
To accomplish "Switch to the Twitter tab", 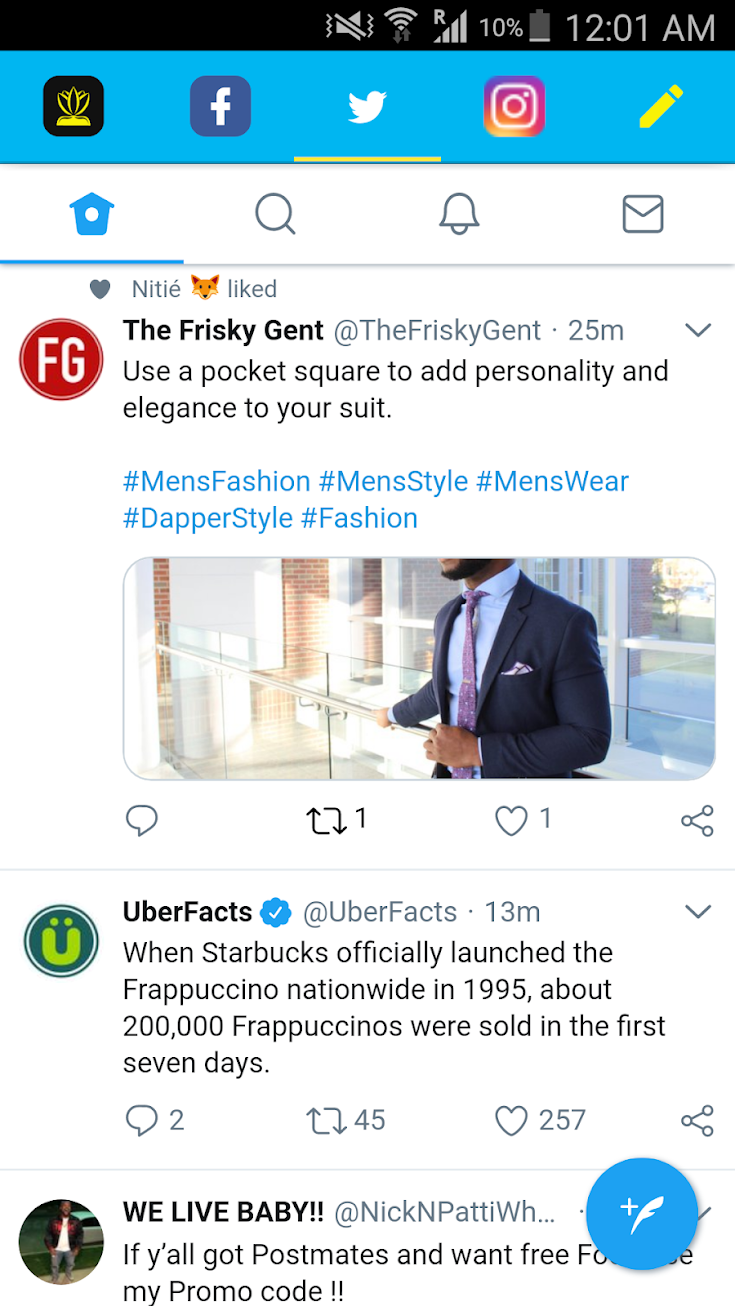I will pos(367,106).
